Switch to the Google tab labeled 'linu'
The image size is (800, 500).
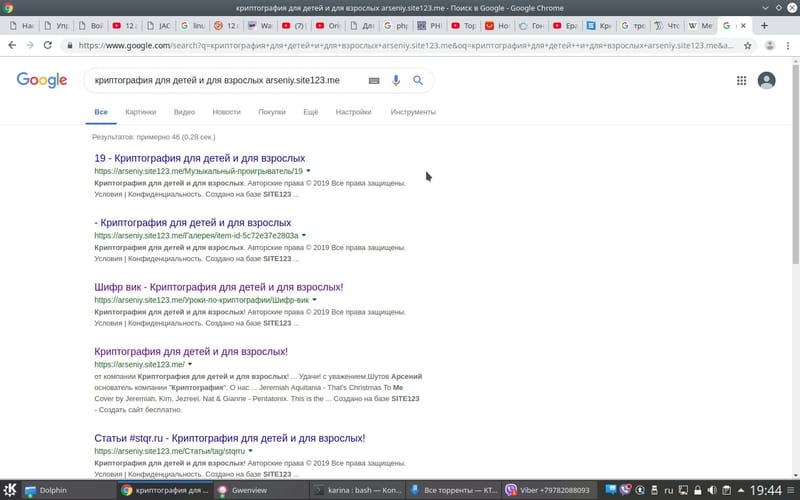pos(192,26)
